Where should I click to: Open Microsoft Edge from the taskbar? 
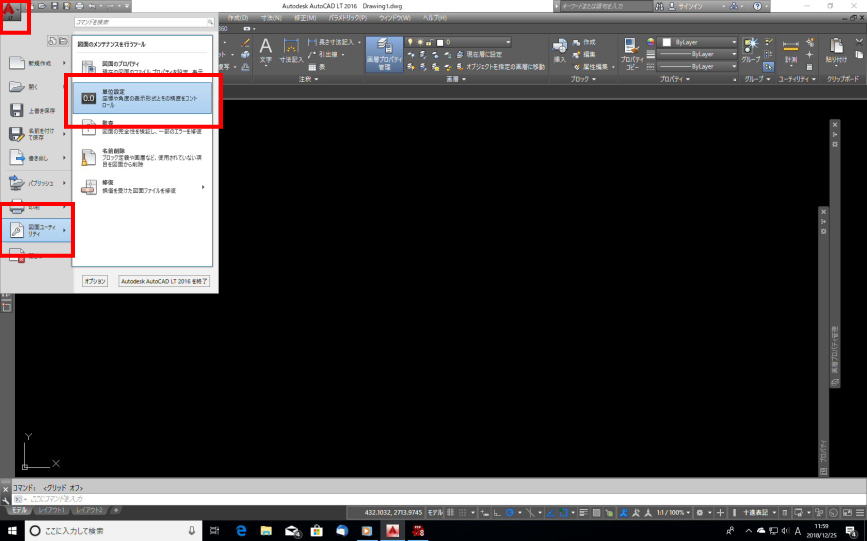(241, 530)
